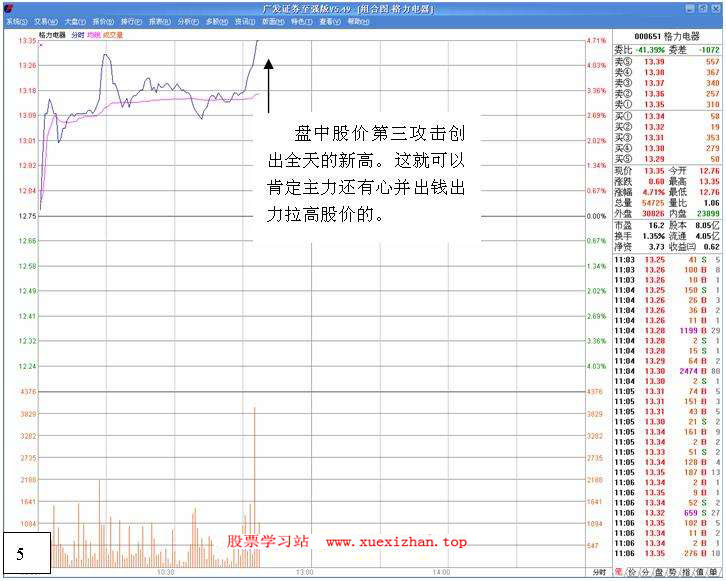The width and height of the screenshot is (726, 581).
Task: Select the 价 tab at bottom right
Action: click(x=632, y=572)
